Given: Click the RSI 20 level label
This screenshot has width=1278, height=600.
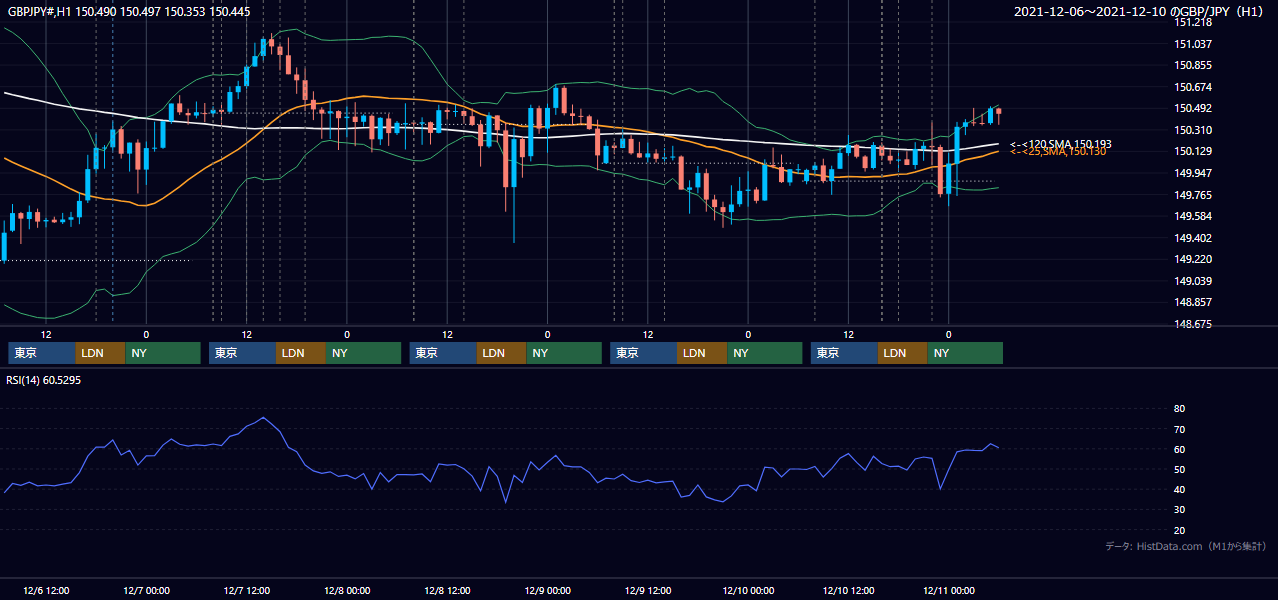Looking at the screenshot, I should pyautogui.click(x=1179, y=530).
